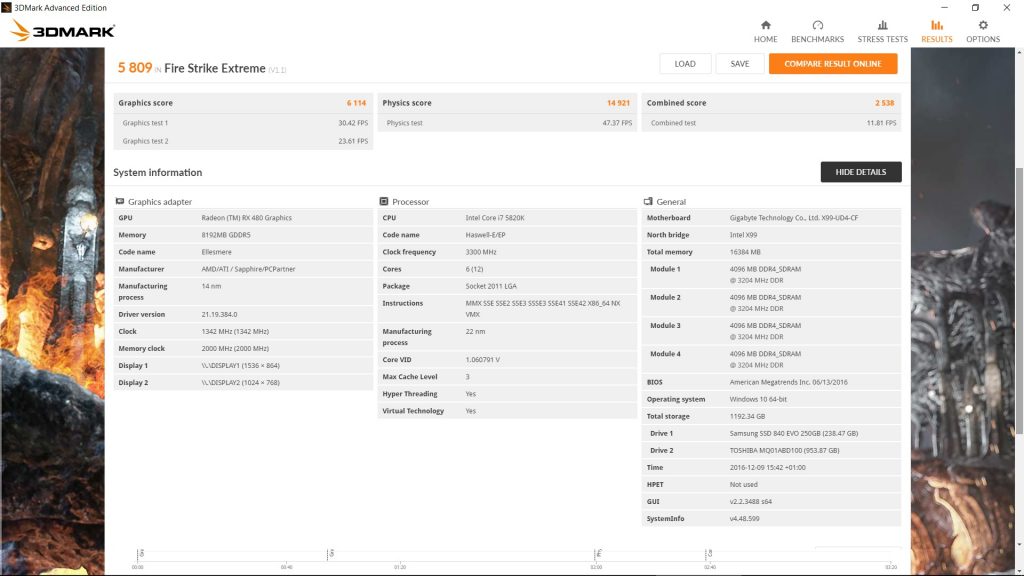This screenshot has width=1024, height=576.
Task: Click Total memory value 16384 MB
Action: 745,252
